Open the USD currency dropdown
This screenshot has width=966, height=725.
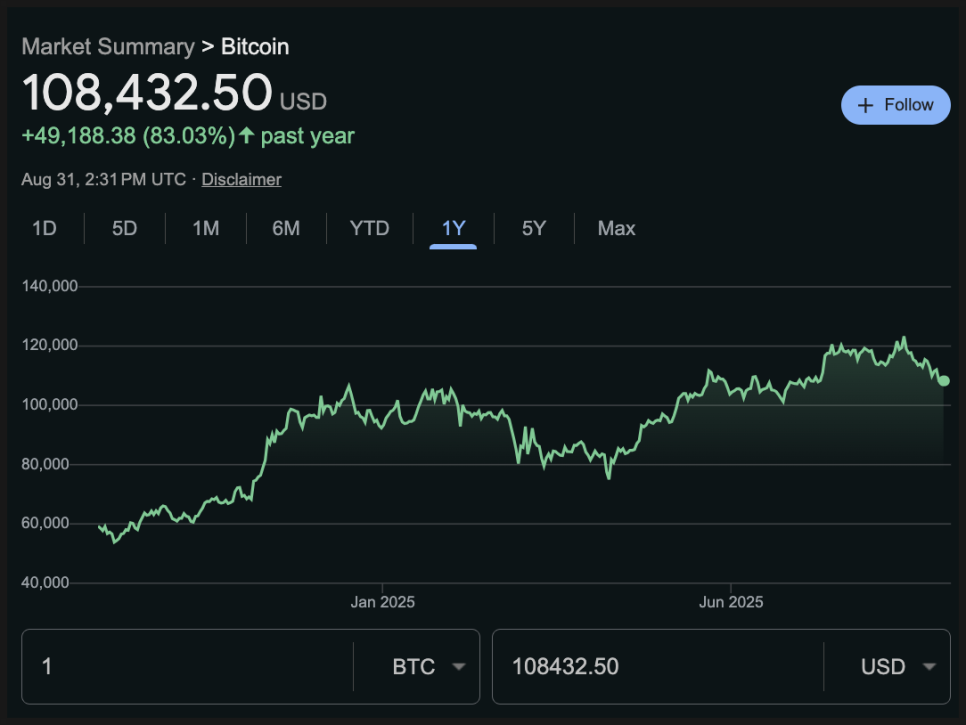click(898, 666)
